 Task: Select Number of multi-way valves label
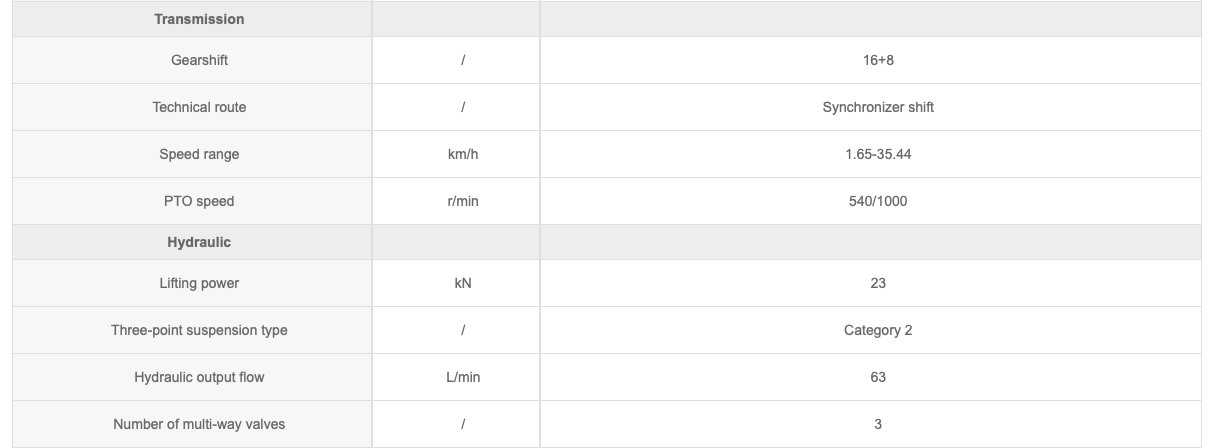(199, 424)
